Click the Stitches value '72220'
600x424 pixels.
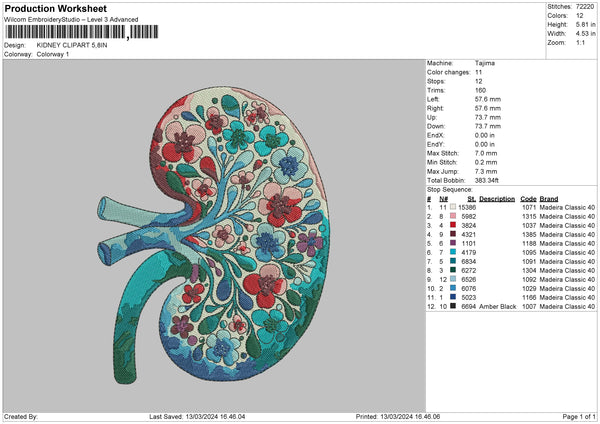[585, 7]
